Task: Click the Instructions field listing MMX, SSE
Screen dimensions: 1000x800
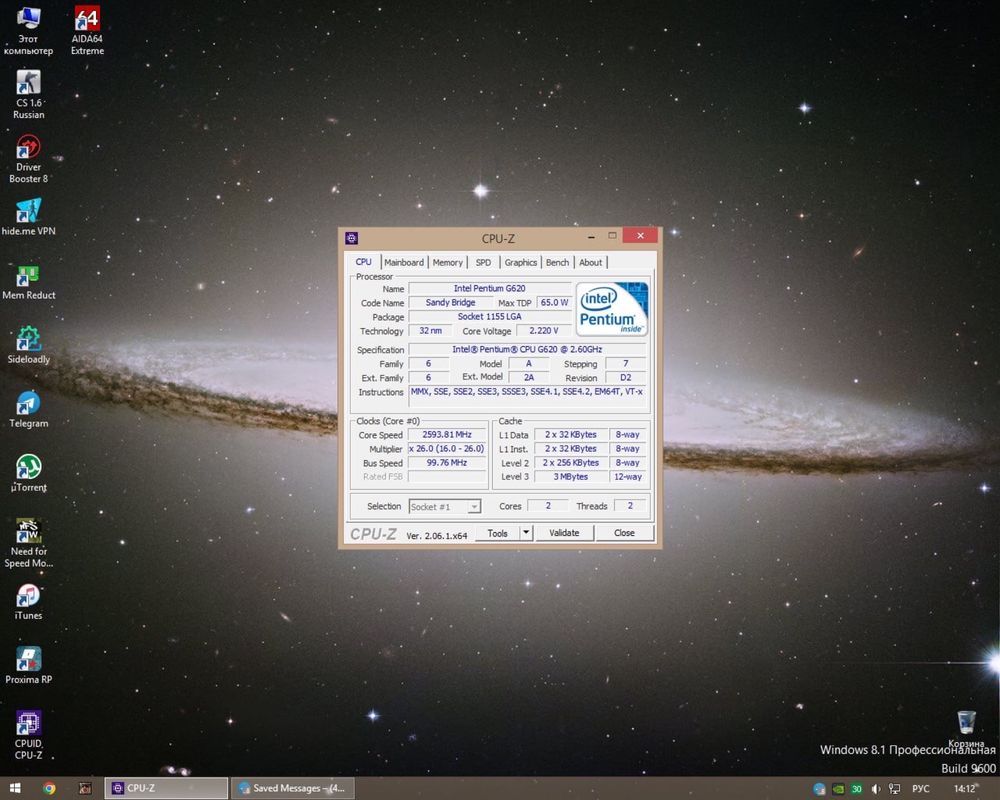Action: pyautogui.click(x=527, y=397)
